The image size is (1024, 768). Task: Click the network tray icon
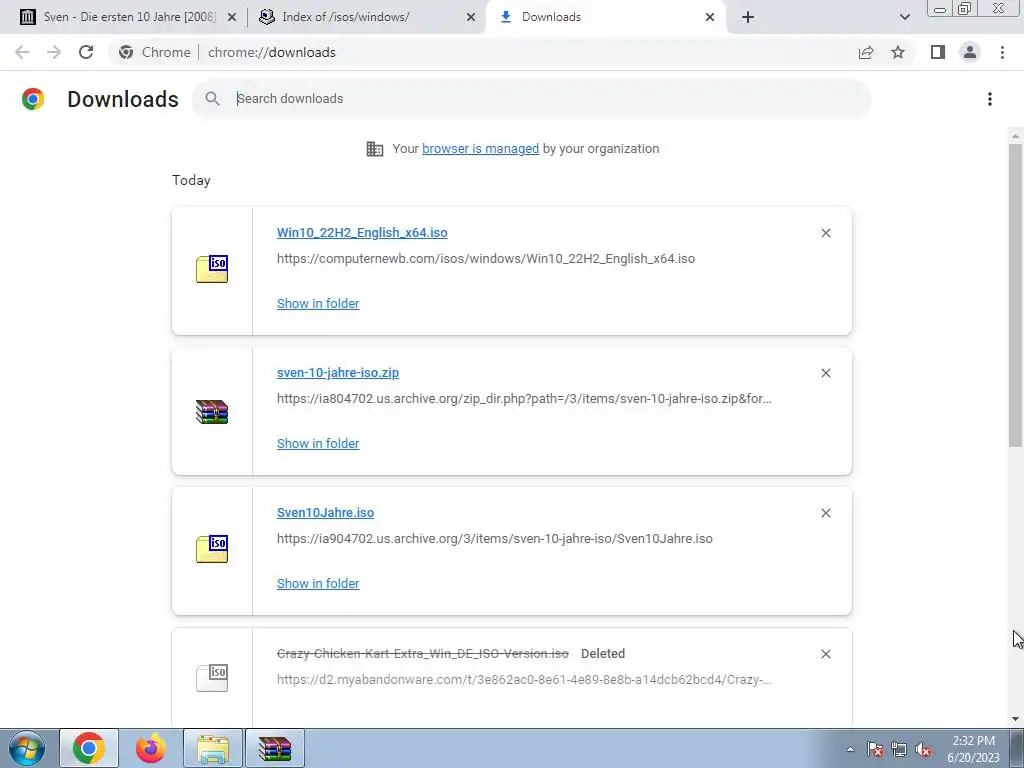pos(899,750)
